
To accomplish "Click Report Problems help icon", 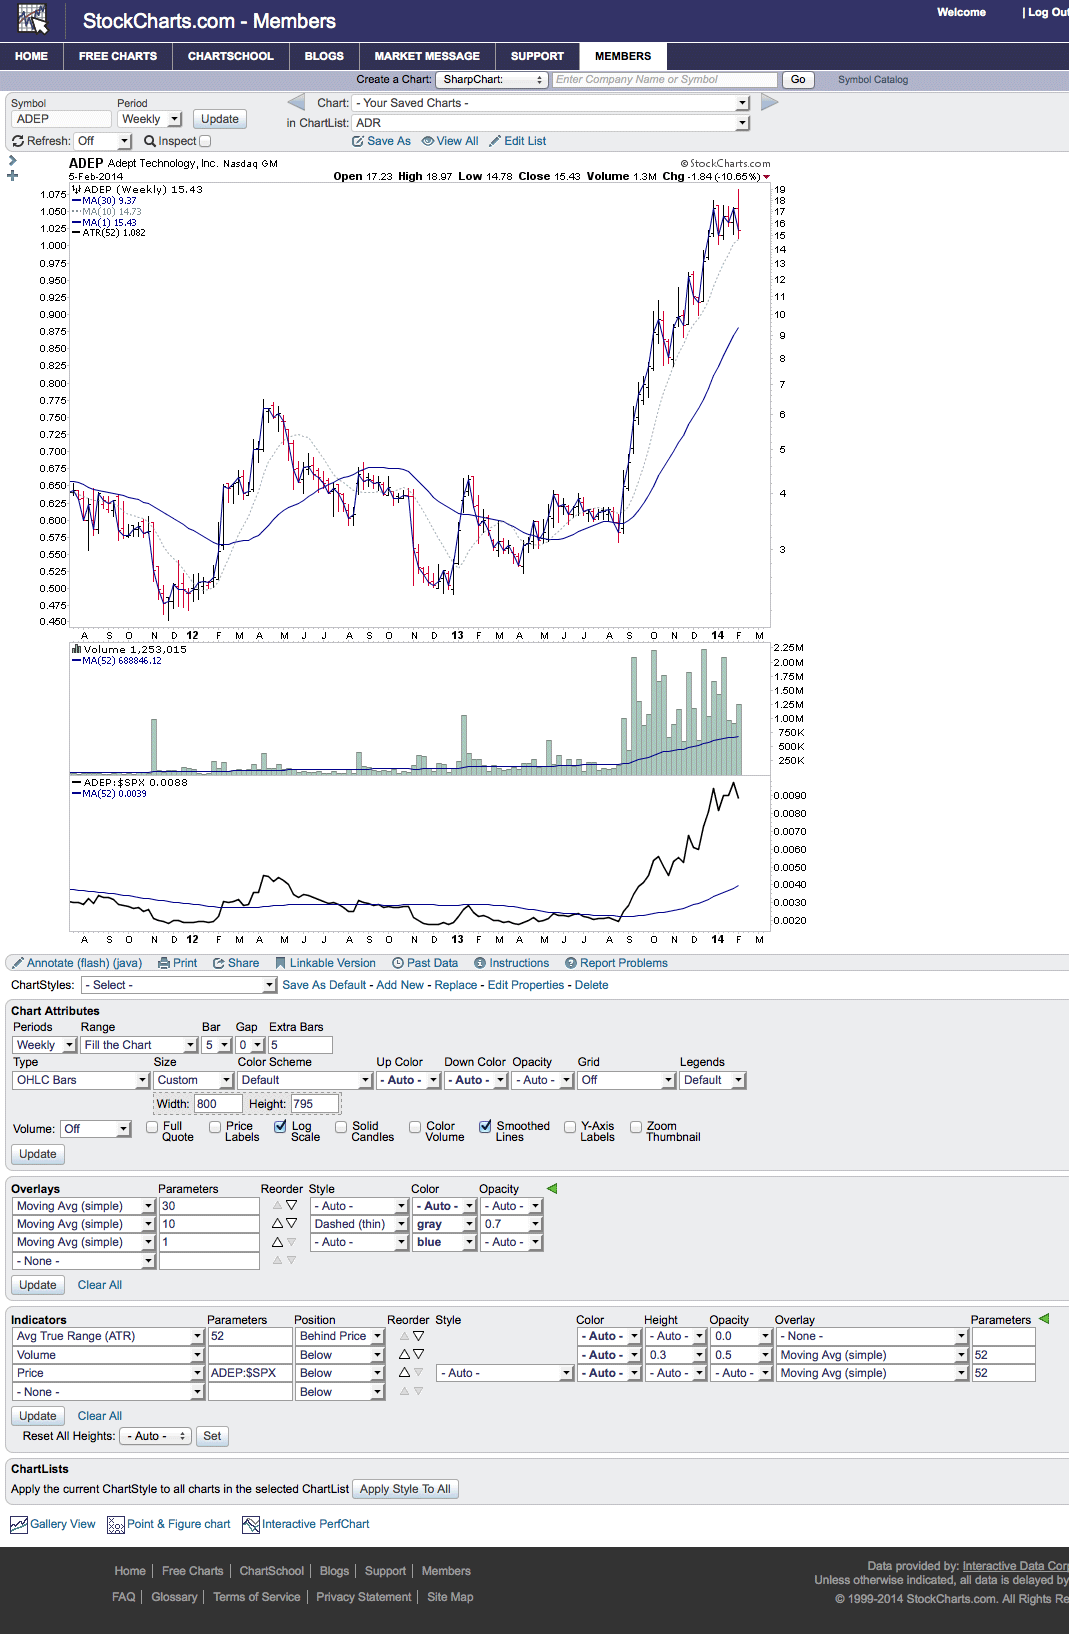I will click(571, 963).
